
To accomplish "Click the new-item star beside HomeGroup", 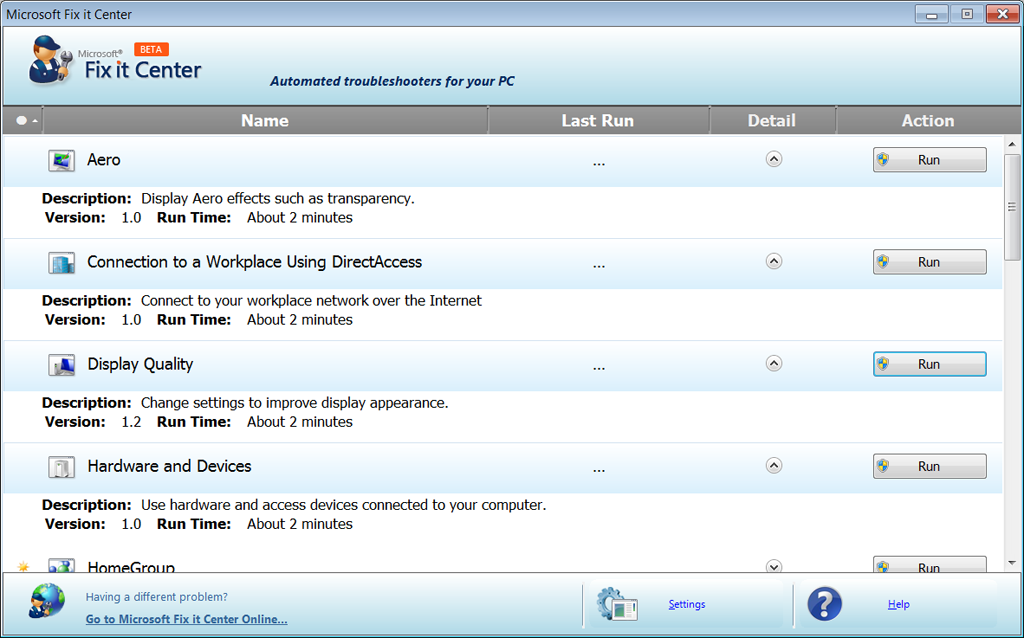I will tap(24, 566).
